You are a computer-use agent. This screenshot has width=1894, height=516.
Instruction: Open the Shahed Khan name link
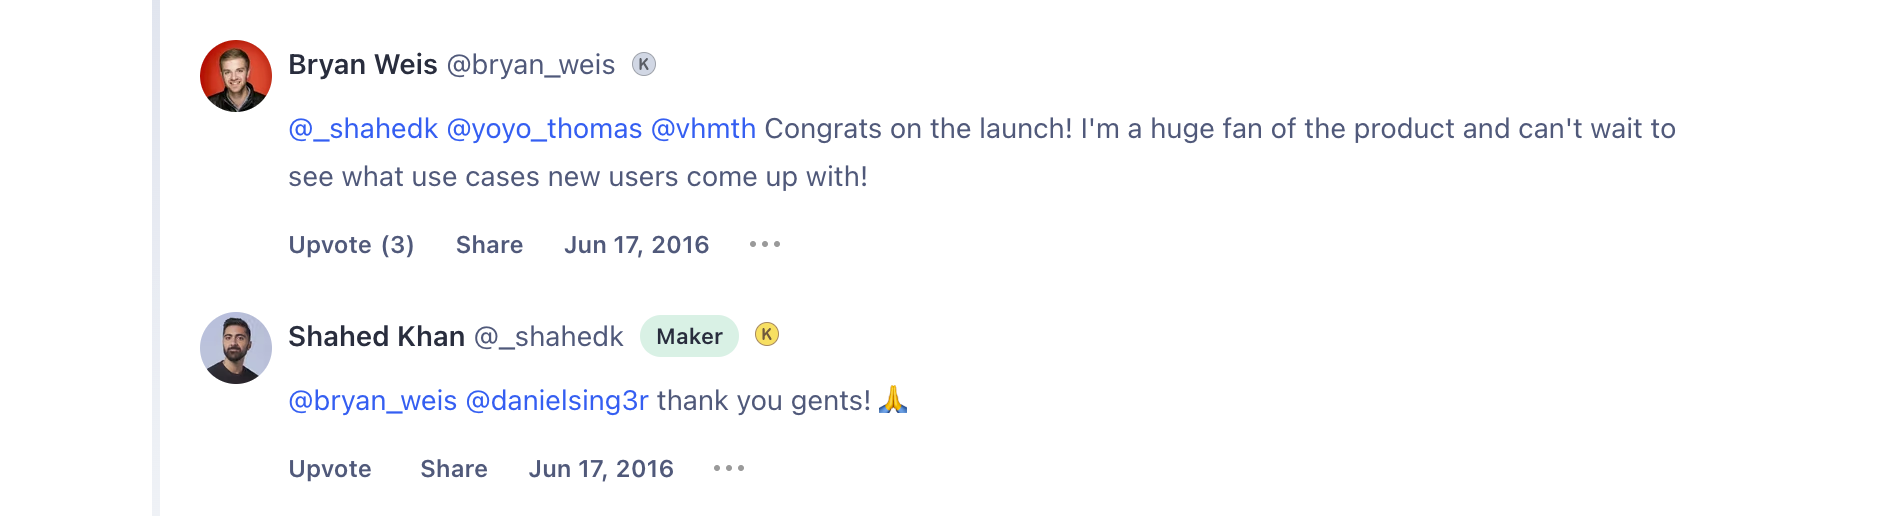point(376,337)
